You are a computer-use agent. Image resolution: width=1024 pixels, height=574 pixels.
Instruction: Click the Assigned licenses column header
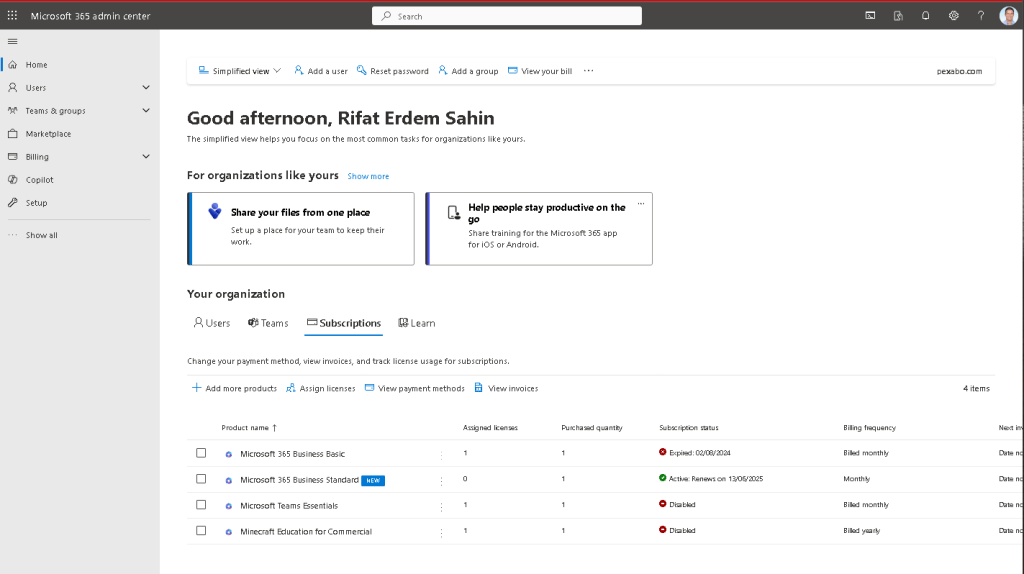(x=490, y=428)
